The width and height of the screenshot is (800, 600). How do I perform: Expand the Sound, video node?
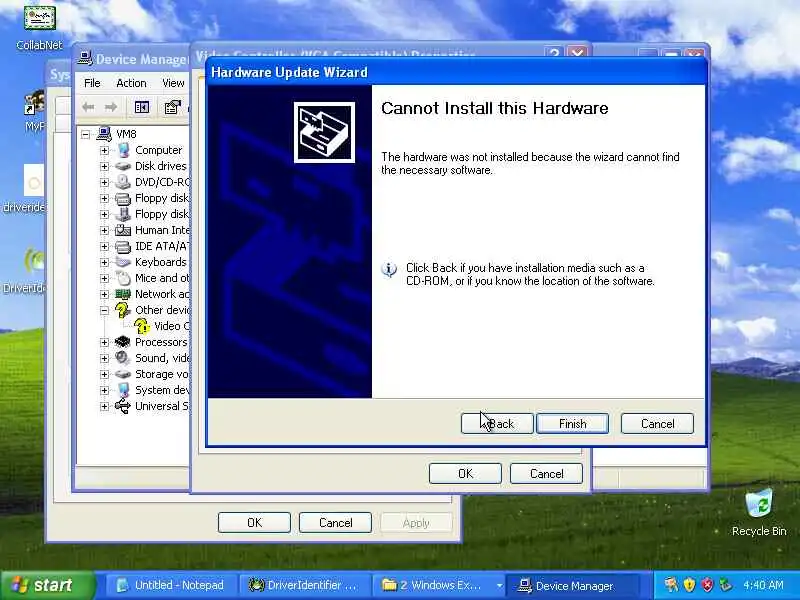(x=104, y=358)
